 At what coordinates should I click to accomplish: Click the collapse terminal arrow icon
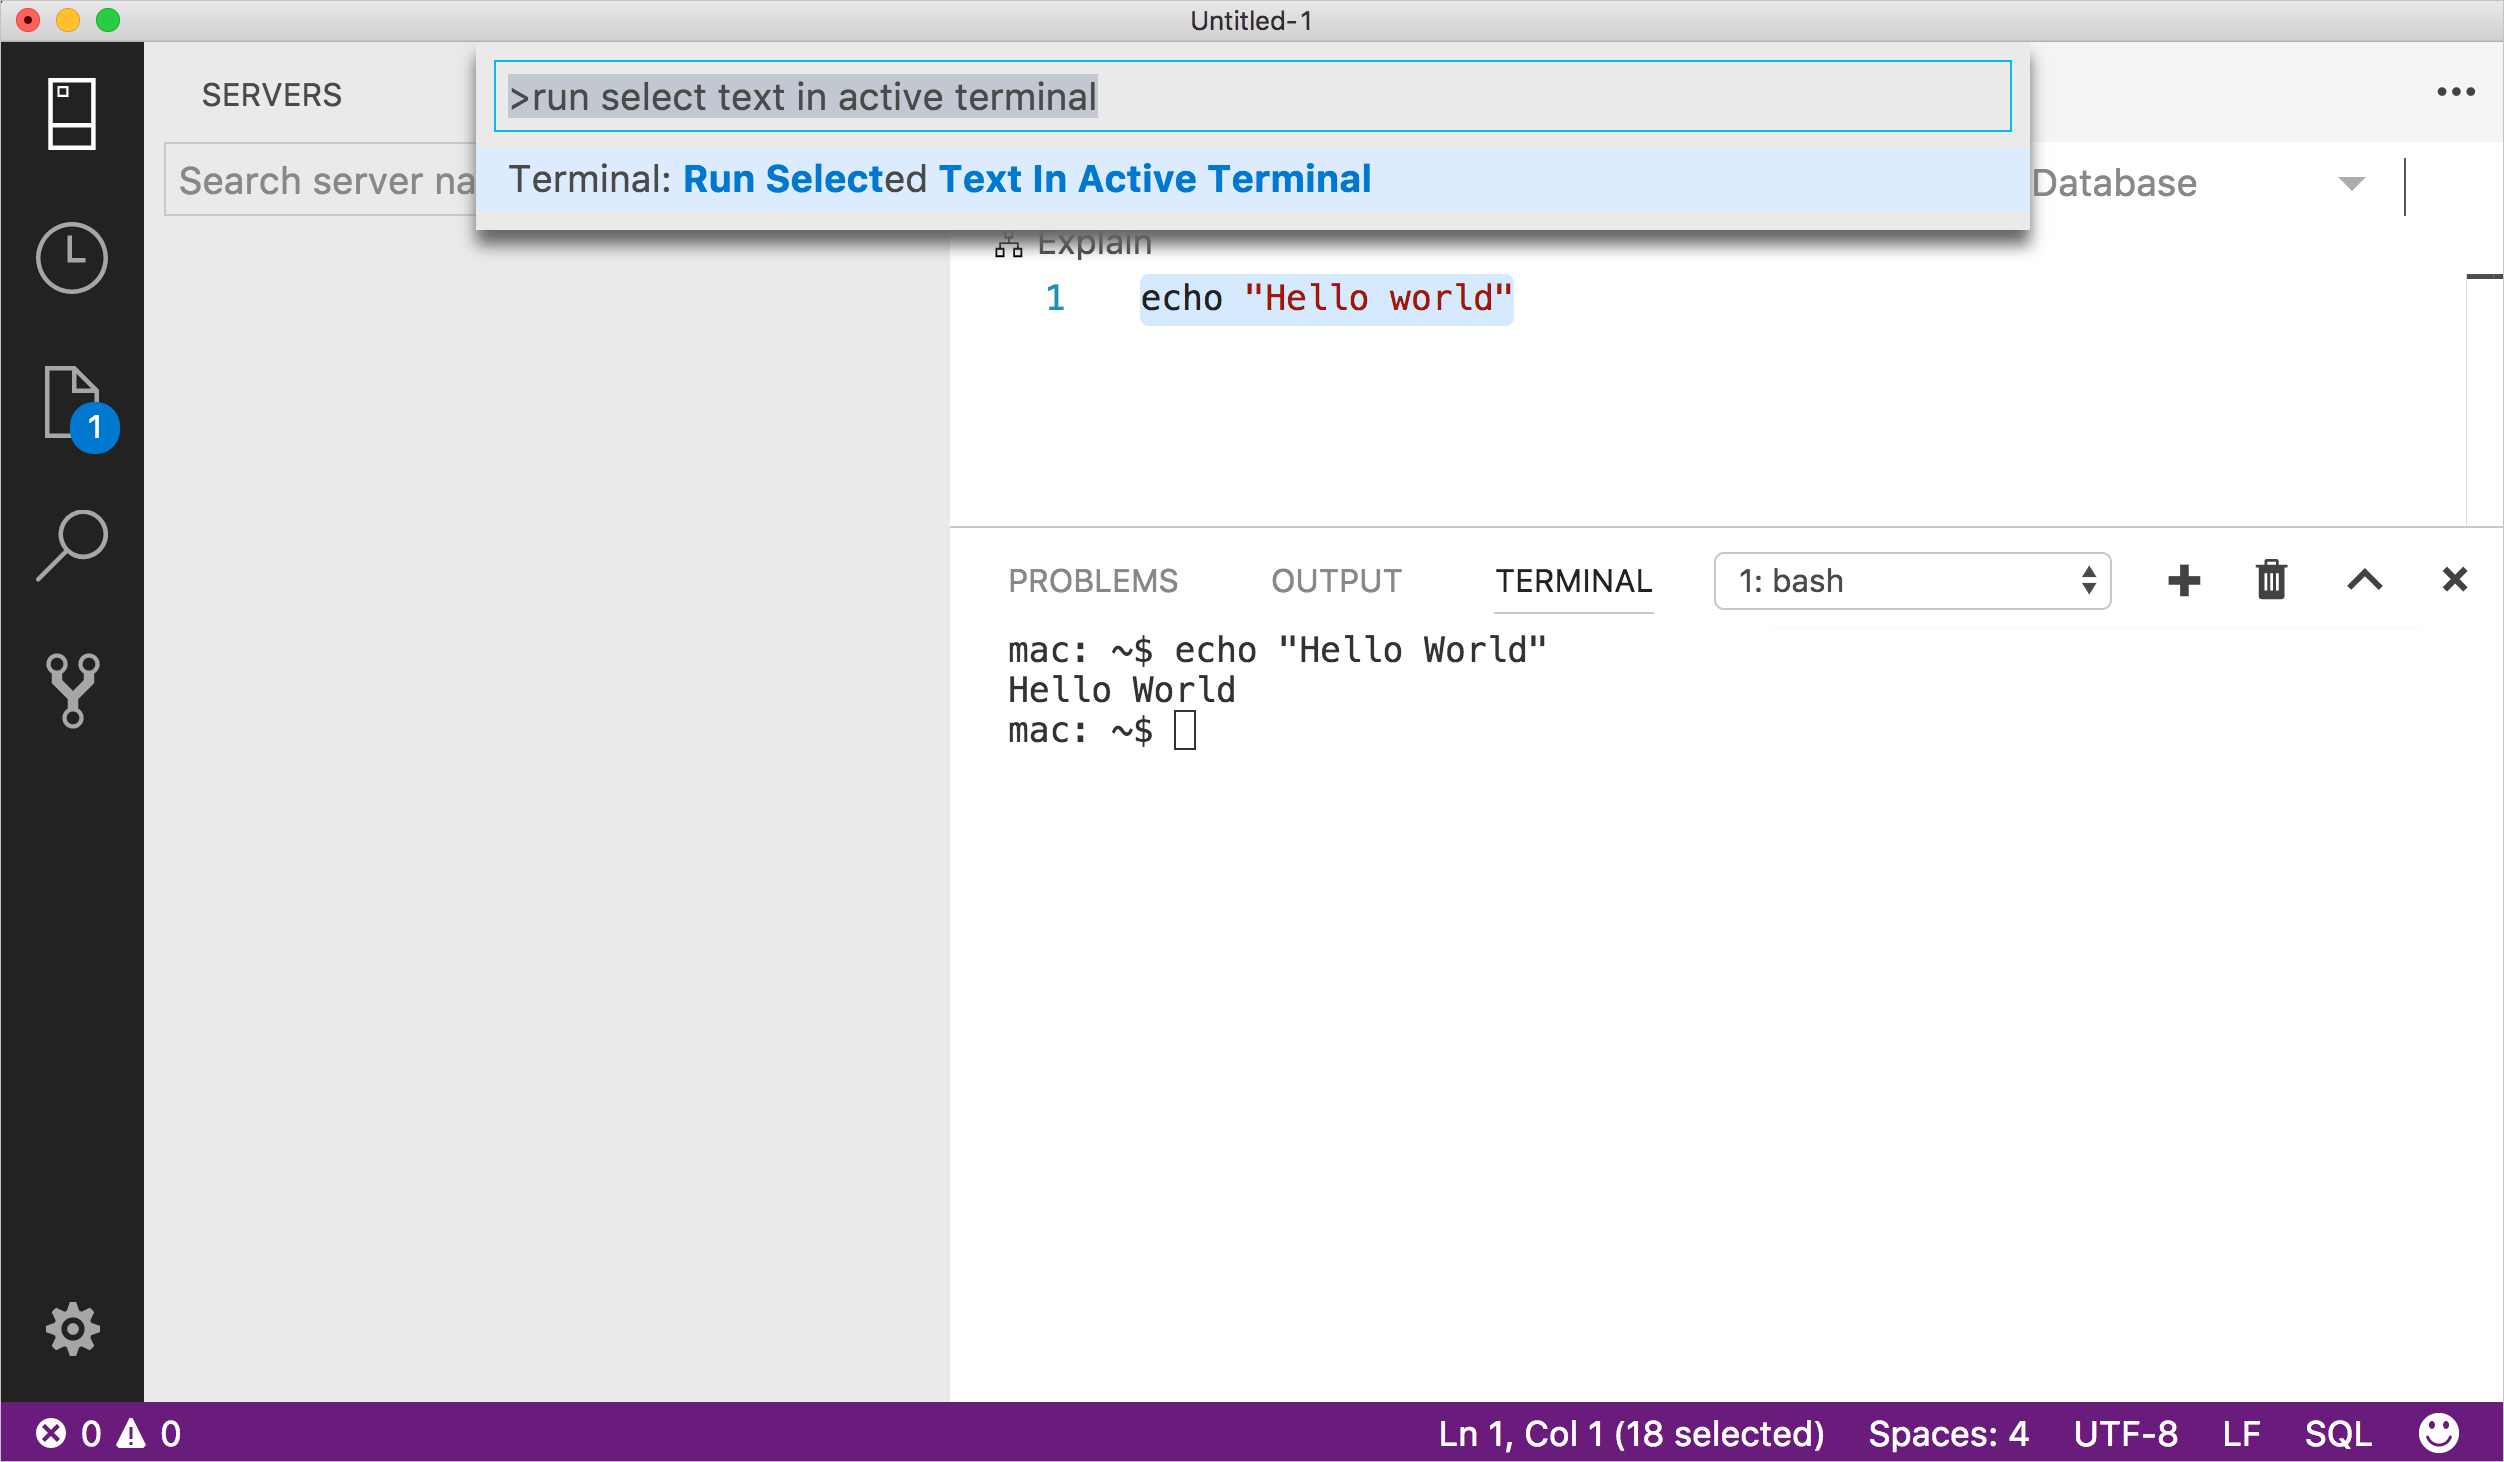pyautogui.click(x=2365, y=580)
